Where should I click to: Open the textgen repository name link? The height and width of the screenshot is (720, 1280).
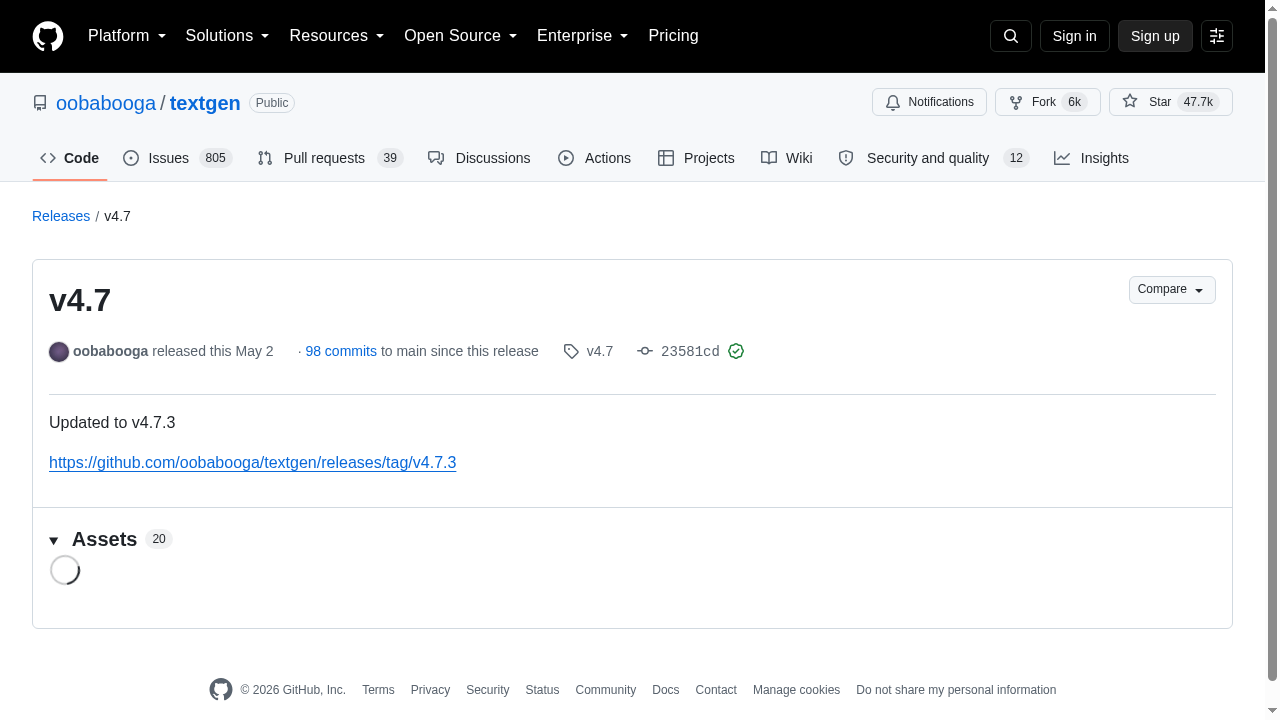click(205, 103)
